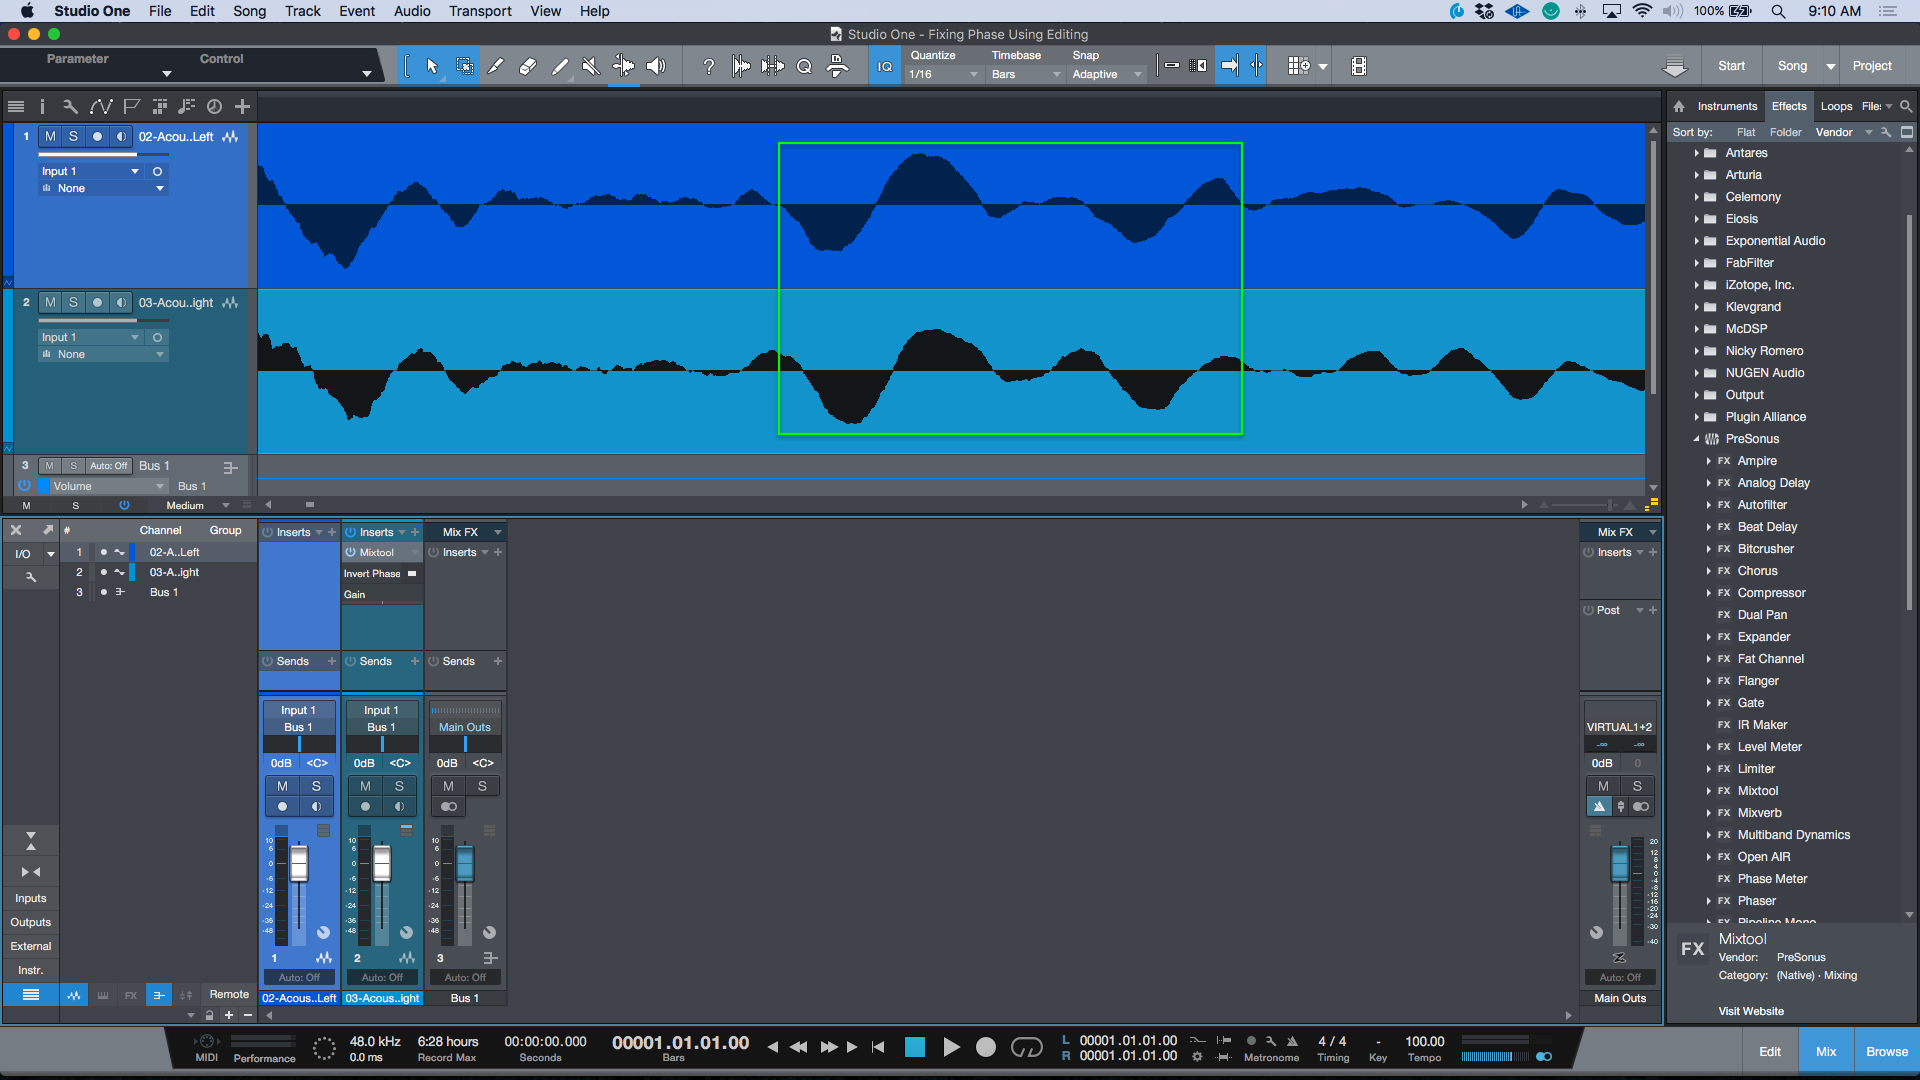Mute track 02-Acou..Left in the arrange view
This screenshot has height=1080, width=1920.
50,136
